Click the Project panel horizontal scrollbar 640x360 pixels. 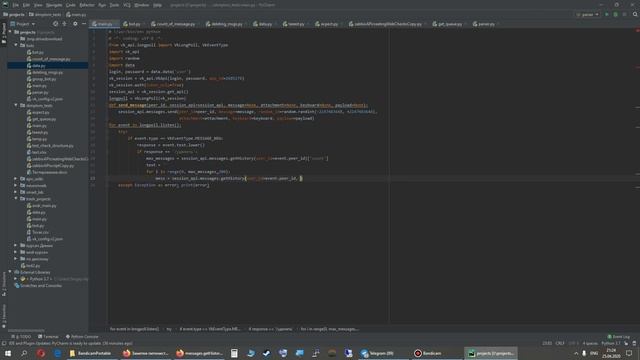(x=26, y=330)
